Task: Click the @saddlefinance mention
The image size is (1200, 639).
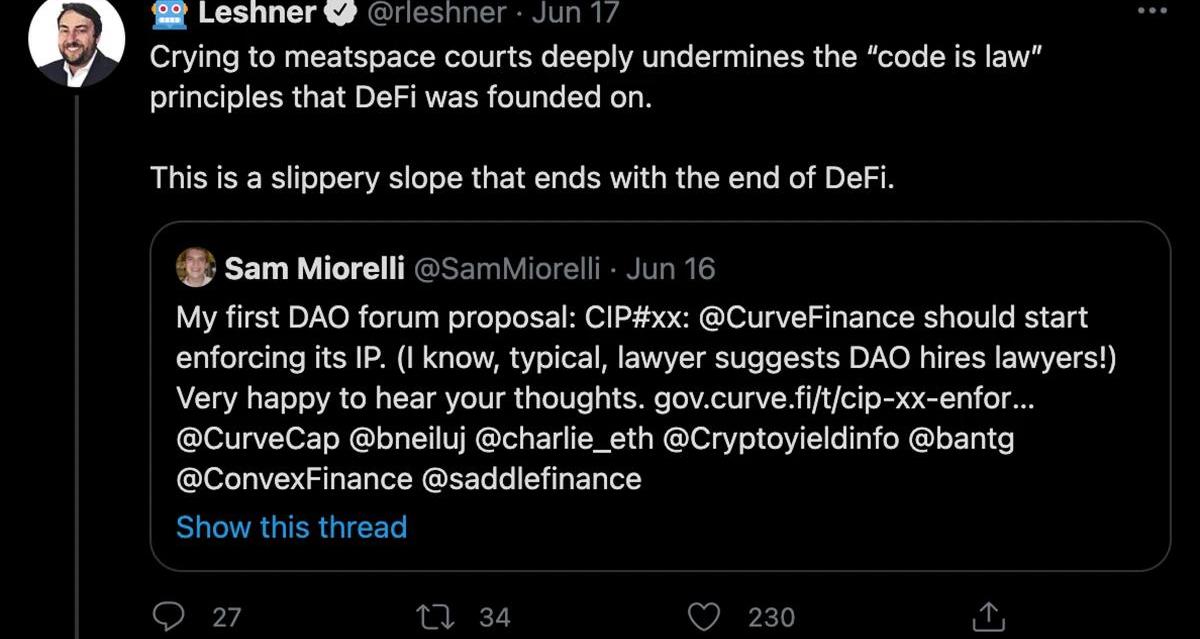Action: [x=532, y=478]
